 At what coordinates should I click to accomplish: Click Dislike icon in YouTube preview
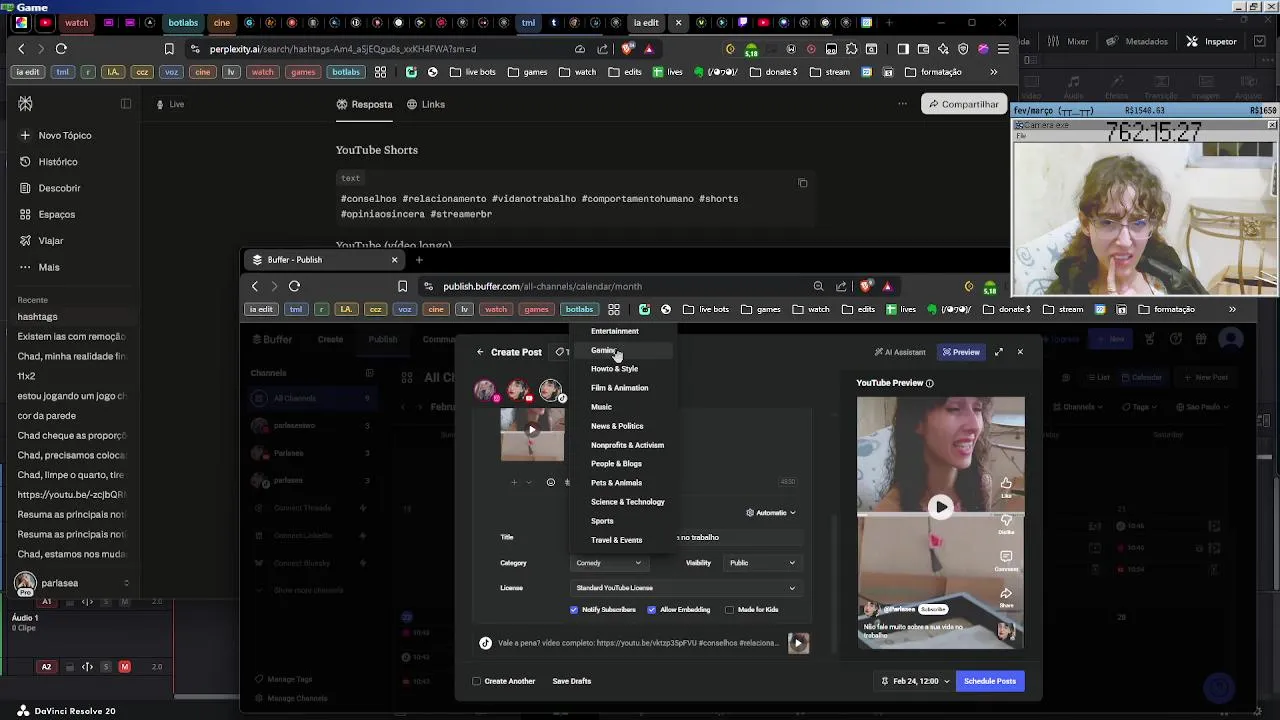click(x=1006, y=523)
